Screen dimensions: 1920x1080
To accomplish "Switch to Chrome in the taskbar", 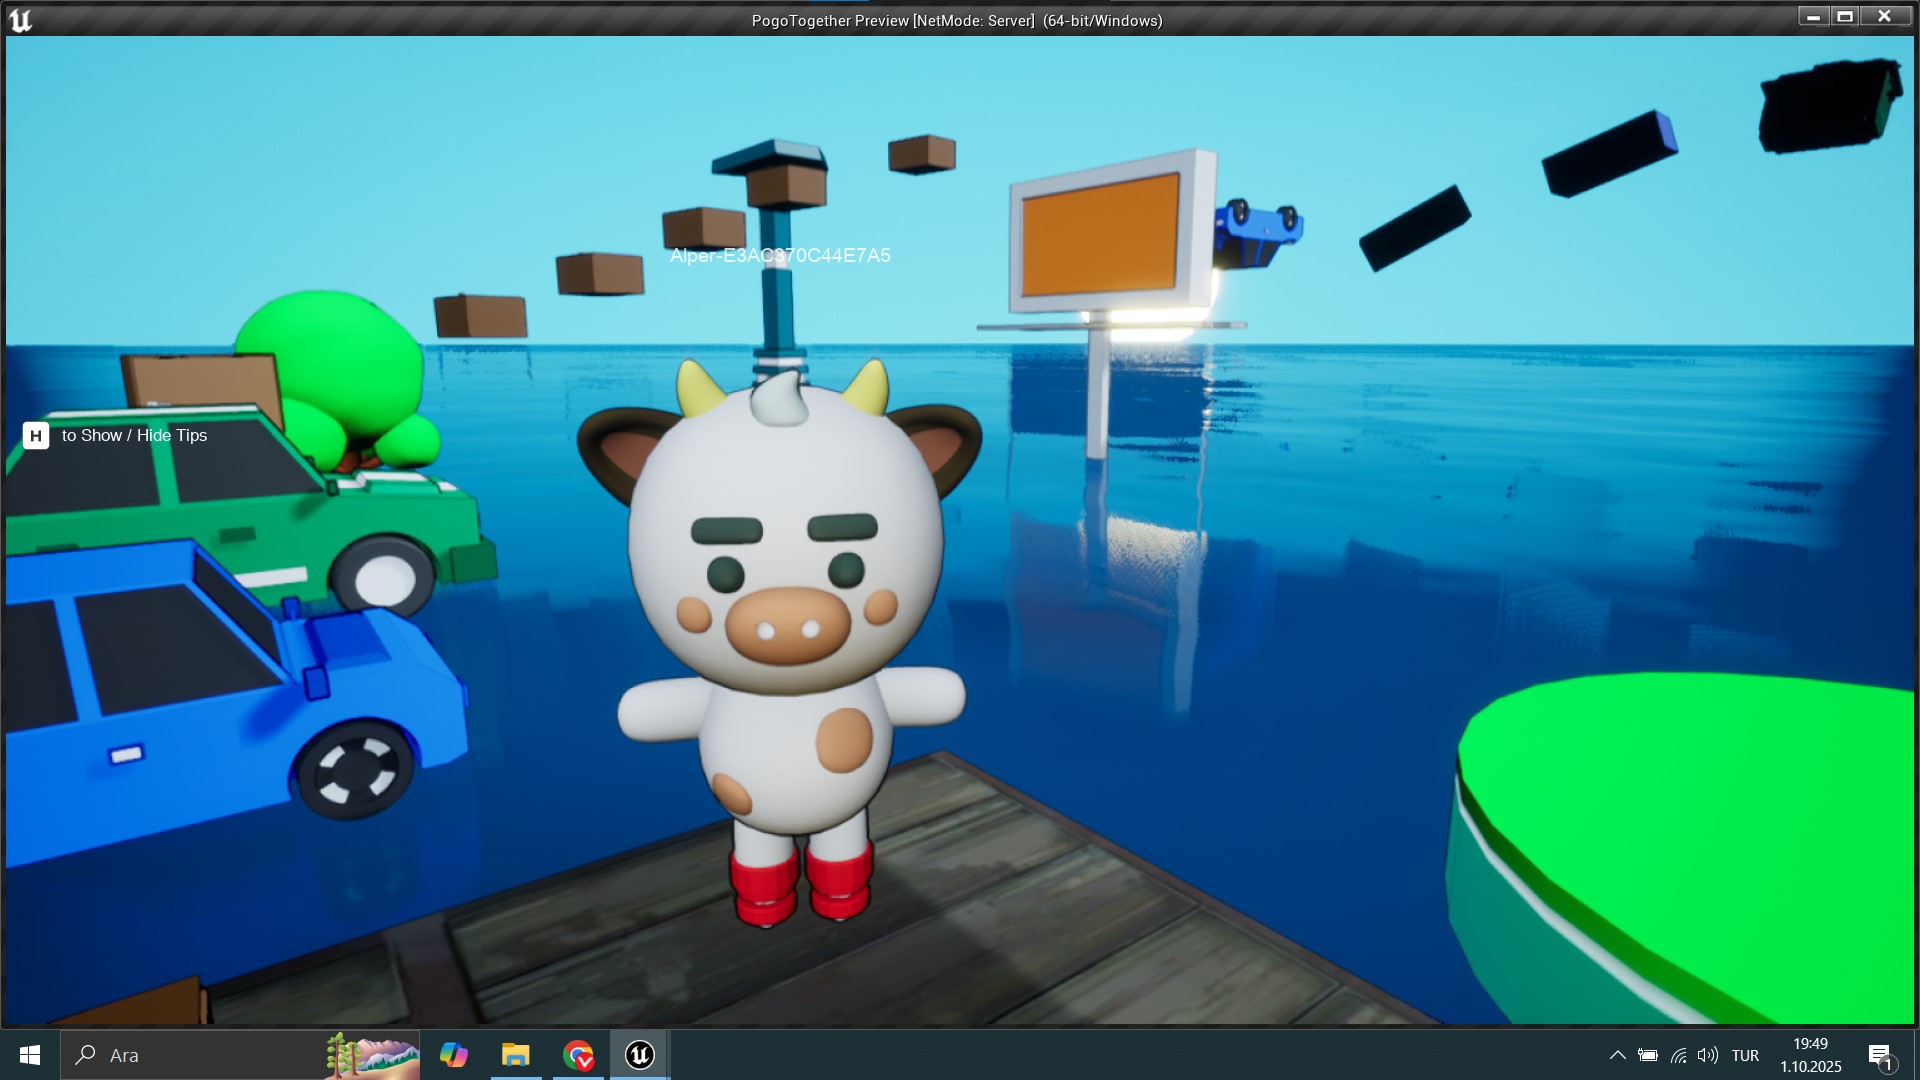I will pos(578,1055).
